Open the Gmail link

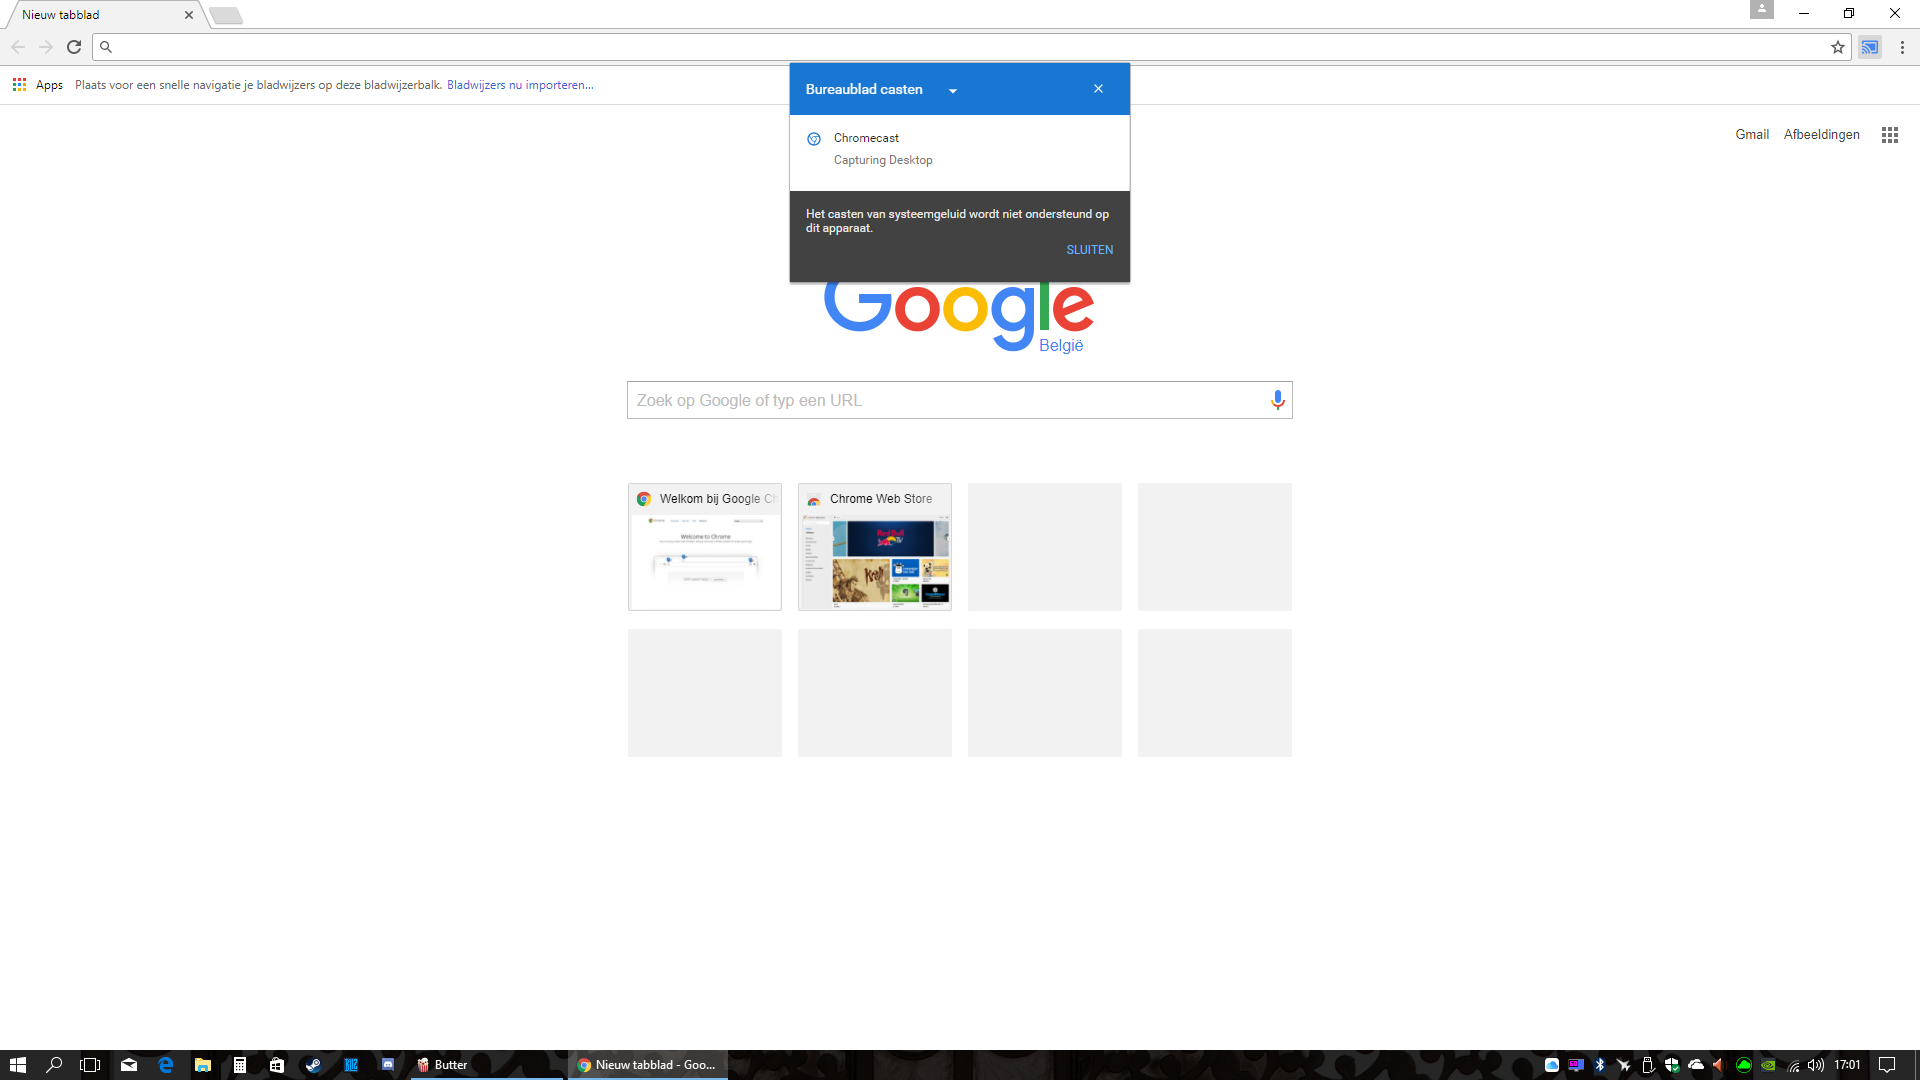(x=1751, y=135)
